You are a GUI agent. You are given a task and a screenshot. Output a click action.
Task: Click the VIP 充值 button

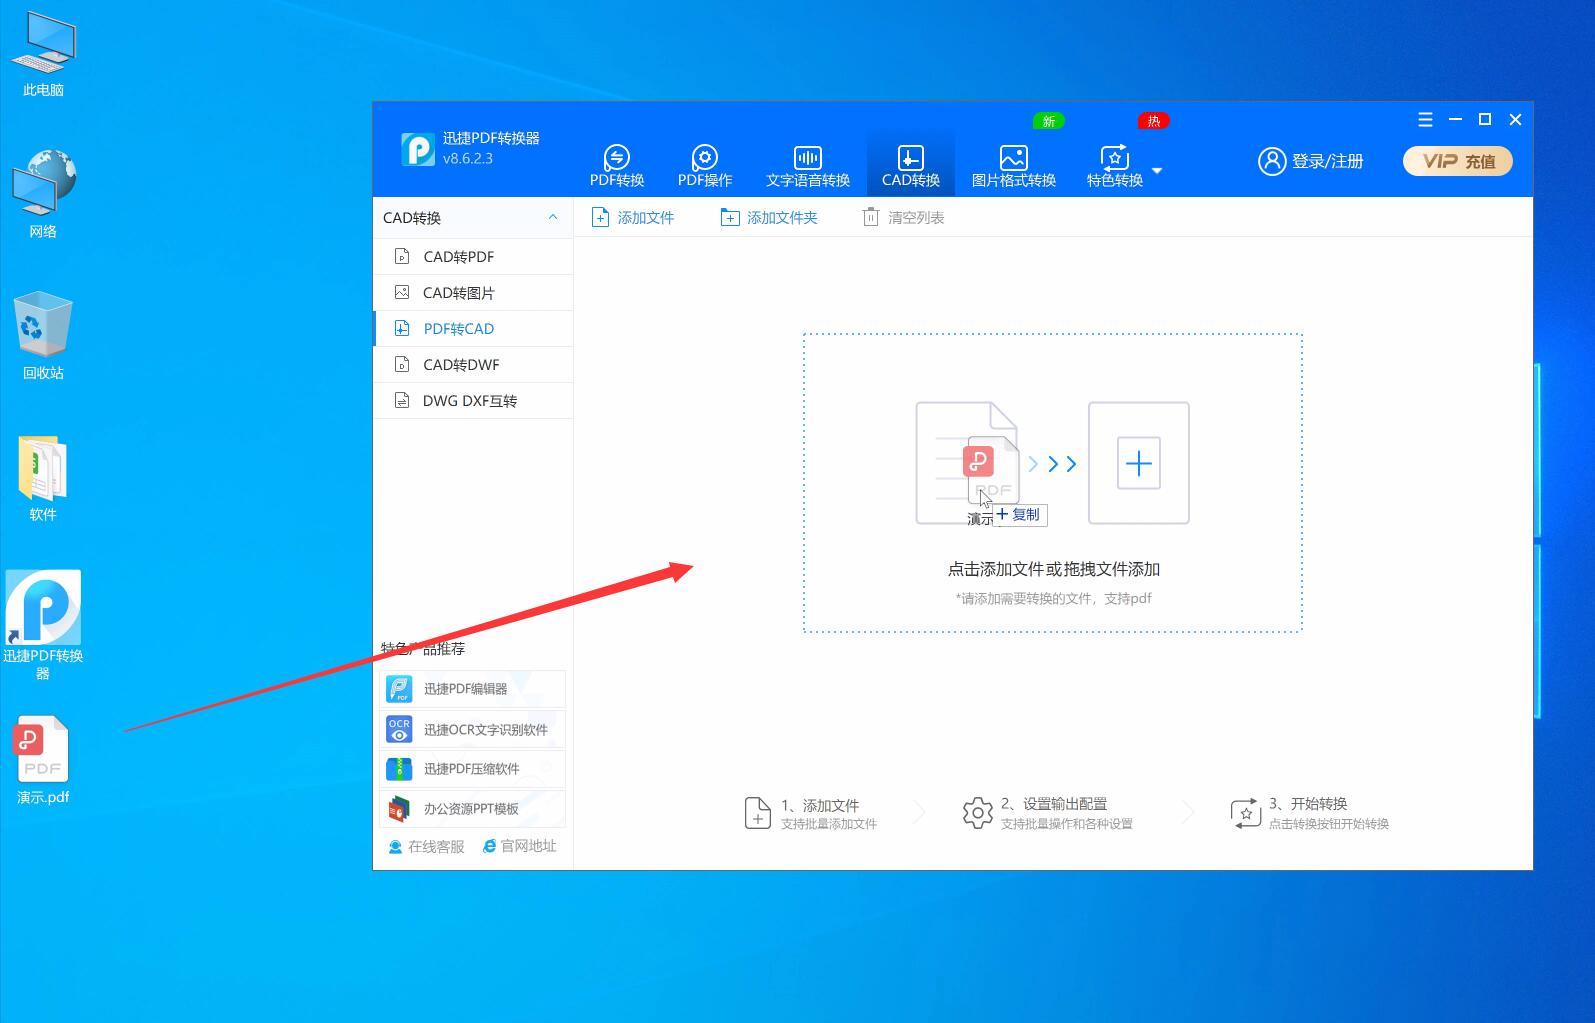pyautogui.click(x=1458, y=161)
